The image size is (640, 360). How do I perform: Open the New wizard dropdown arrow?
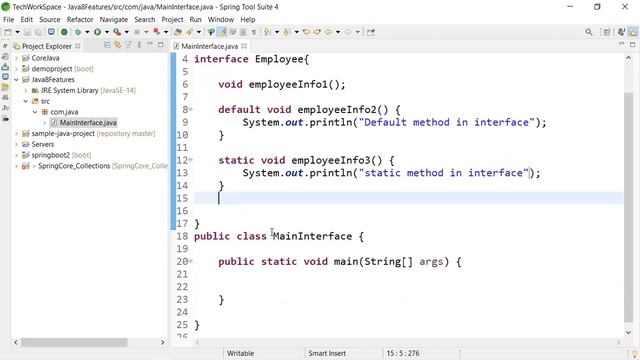click(x=17, y=32)
